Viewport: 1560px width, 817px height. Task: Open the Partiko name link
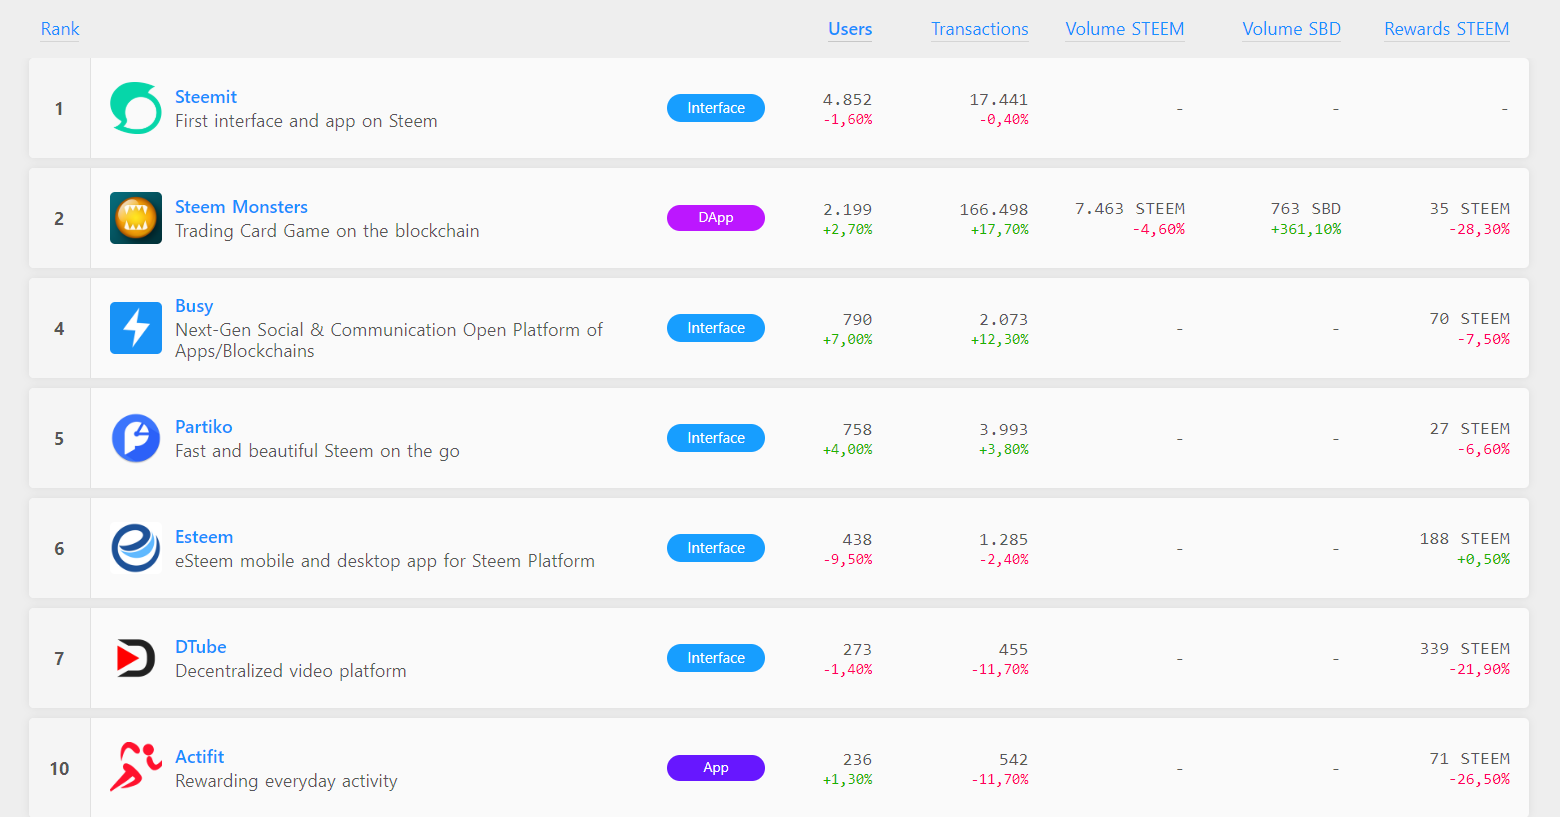point(204,427)
